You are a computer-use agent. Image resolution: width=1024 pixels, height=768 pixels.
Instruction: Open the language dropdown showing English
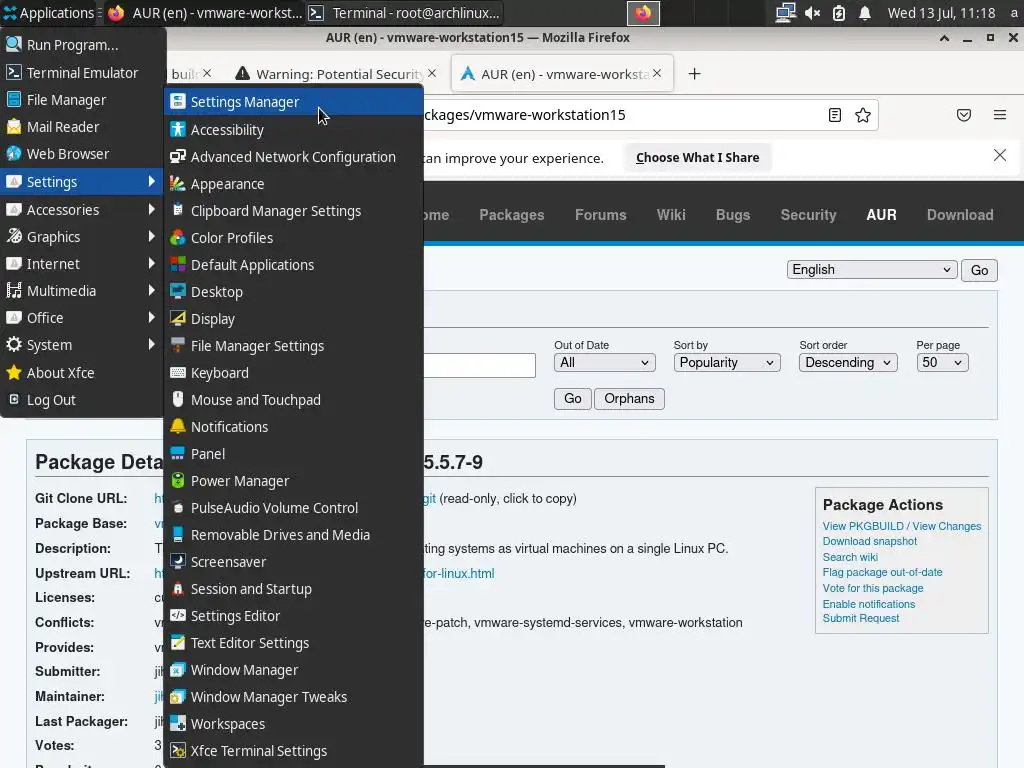(x=872, y=270)
